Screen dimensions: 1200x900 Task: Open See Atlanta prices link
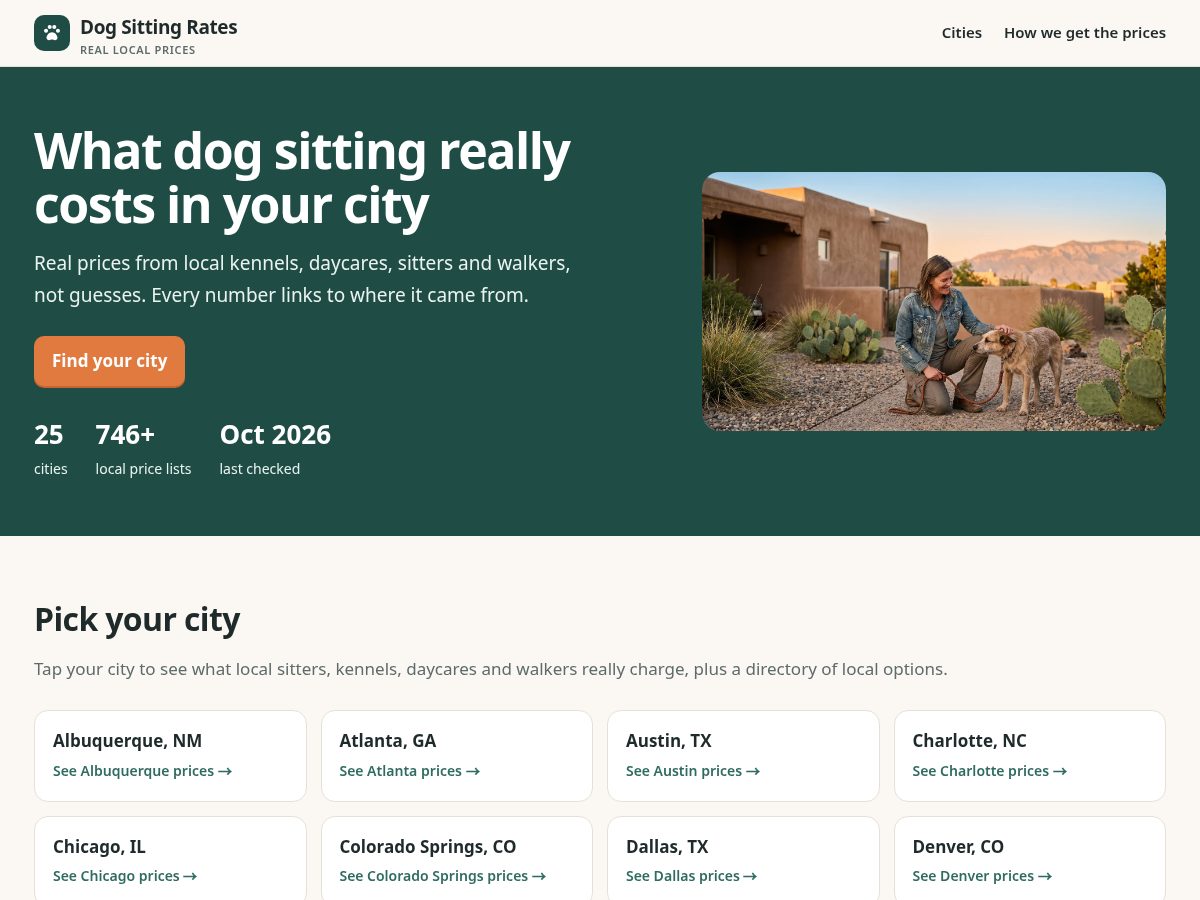[x=409, y=771]
